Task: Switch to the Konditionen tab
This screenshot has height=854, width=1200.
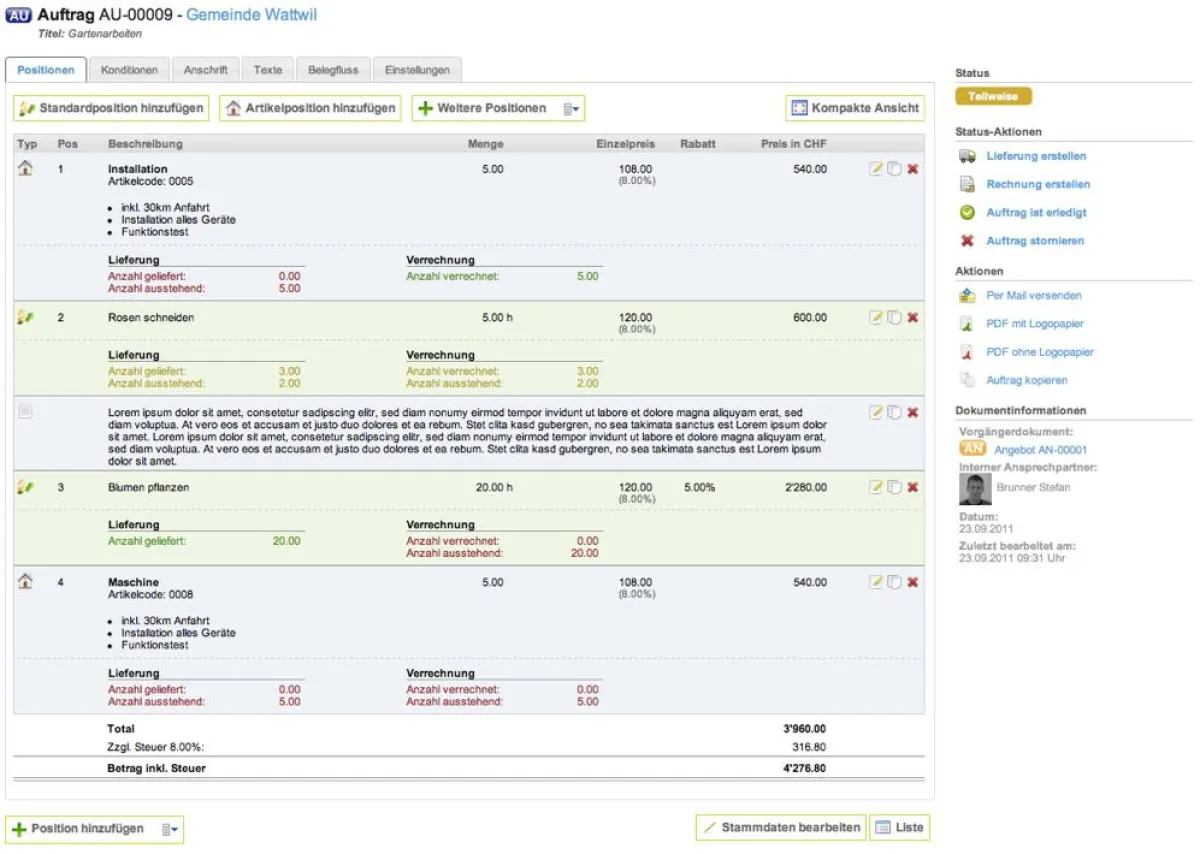Action: 129,70
